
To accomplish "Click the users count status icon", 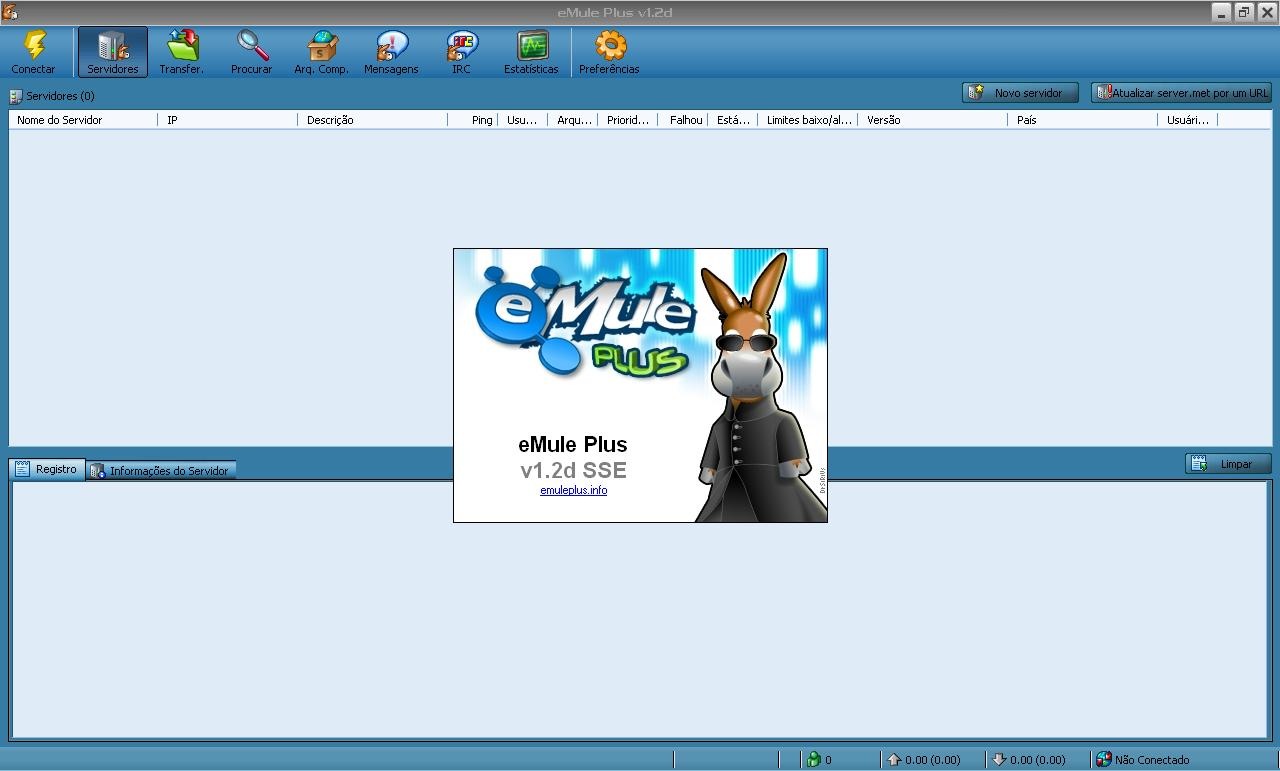I will coord(814,760).
